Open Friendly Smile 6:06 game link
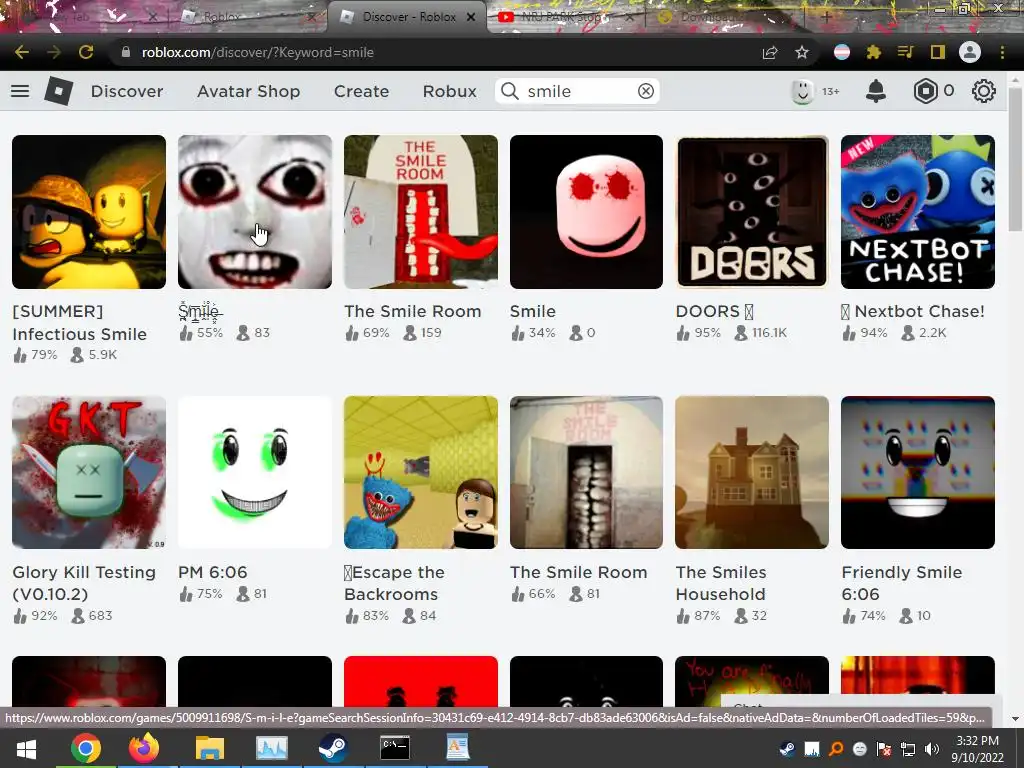1024x768 pixels. pos(902,583)
